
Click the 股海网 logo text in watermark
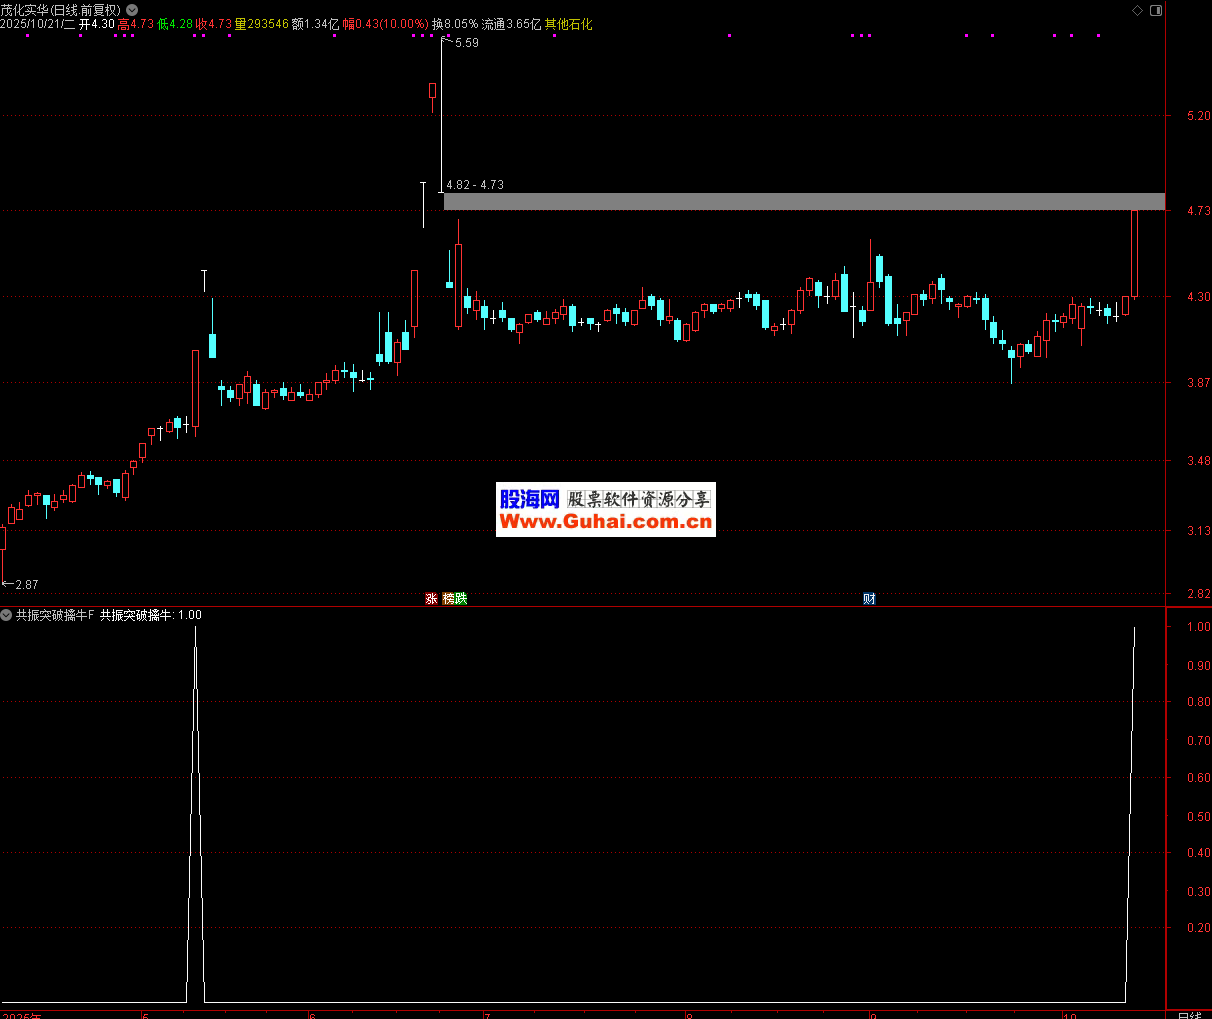click(x=529, y=499)
